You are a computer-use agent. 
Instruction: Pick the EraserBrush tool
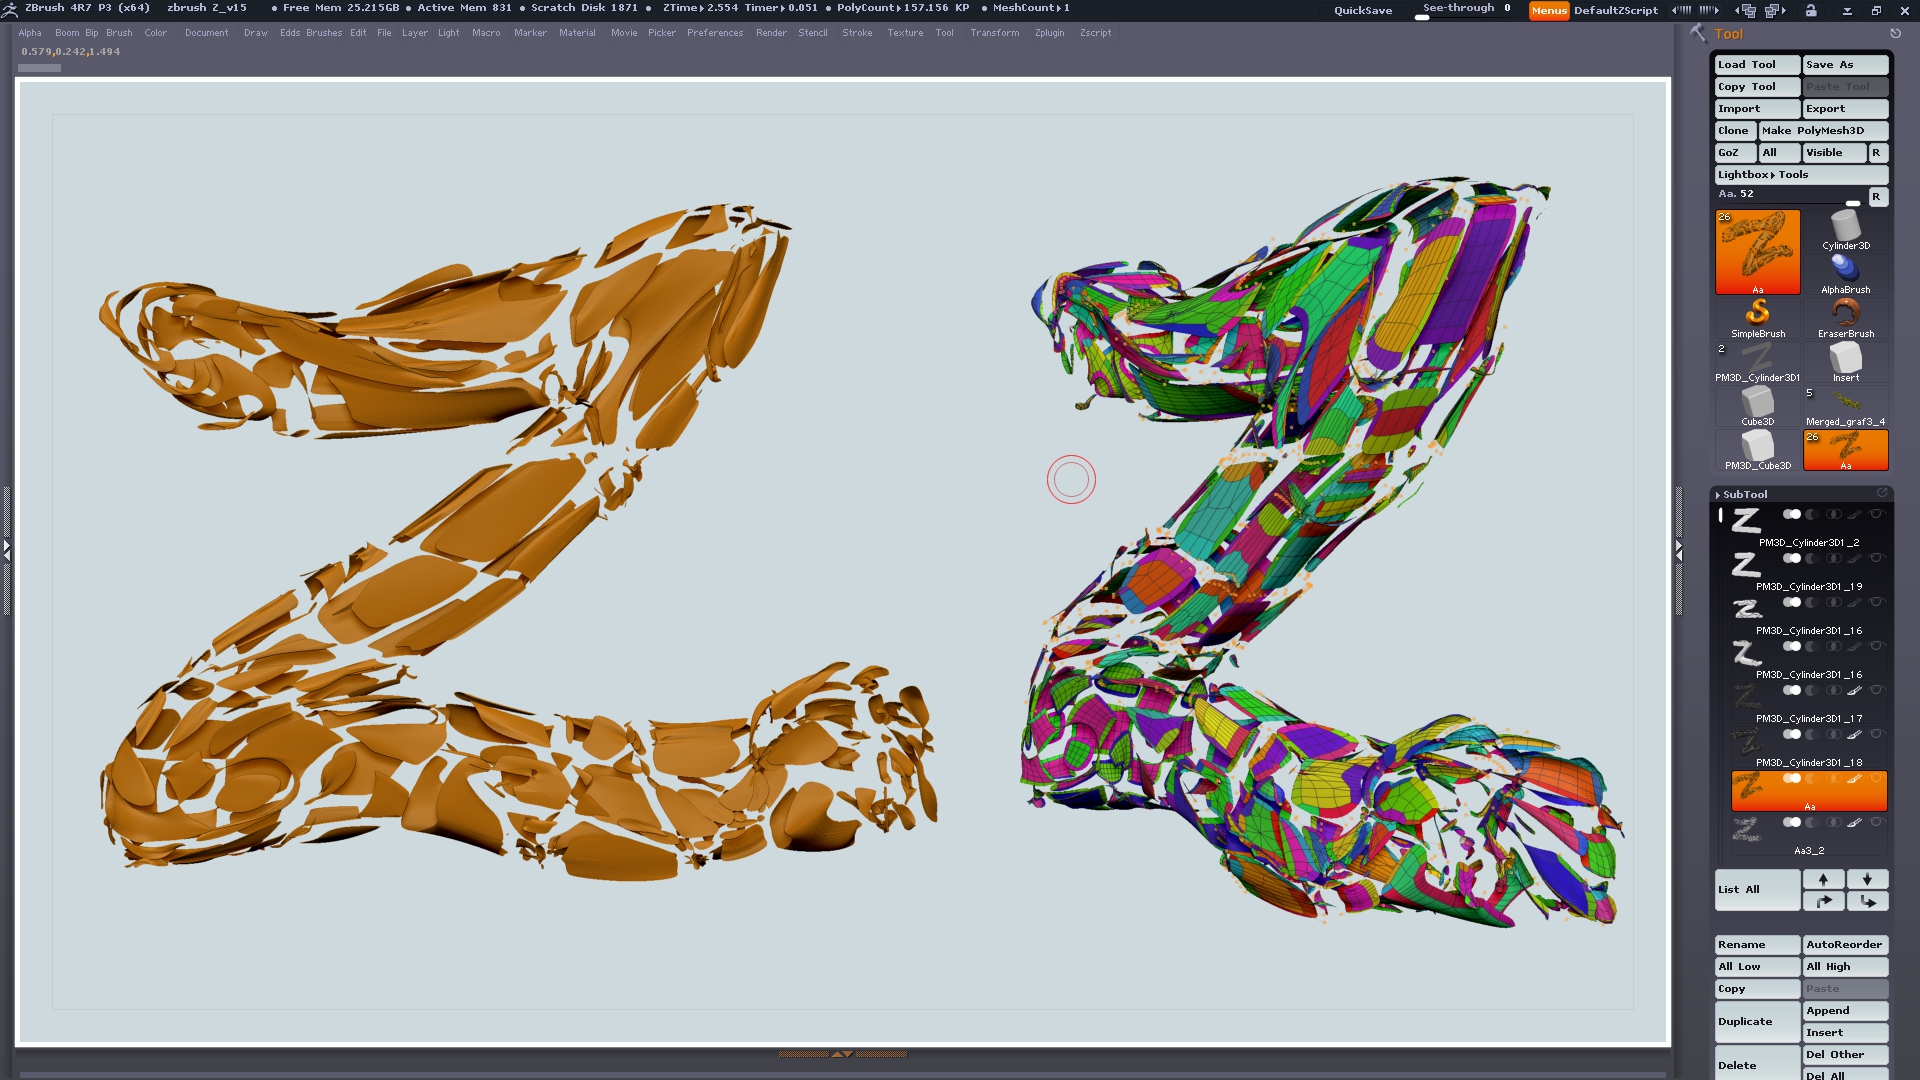tap(1845, 315)
